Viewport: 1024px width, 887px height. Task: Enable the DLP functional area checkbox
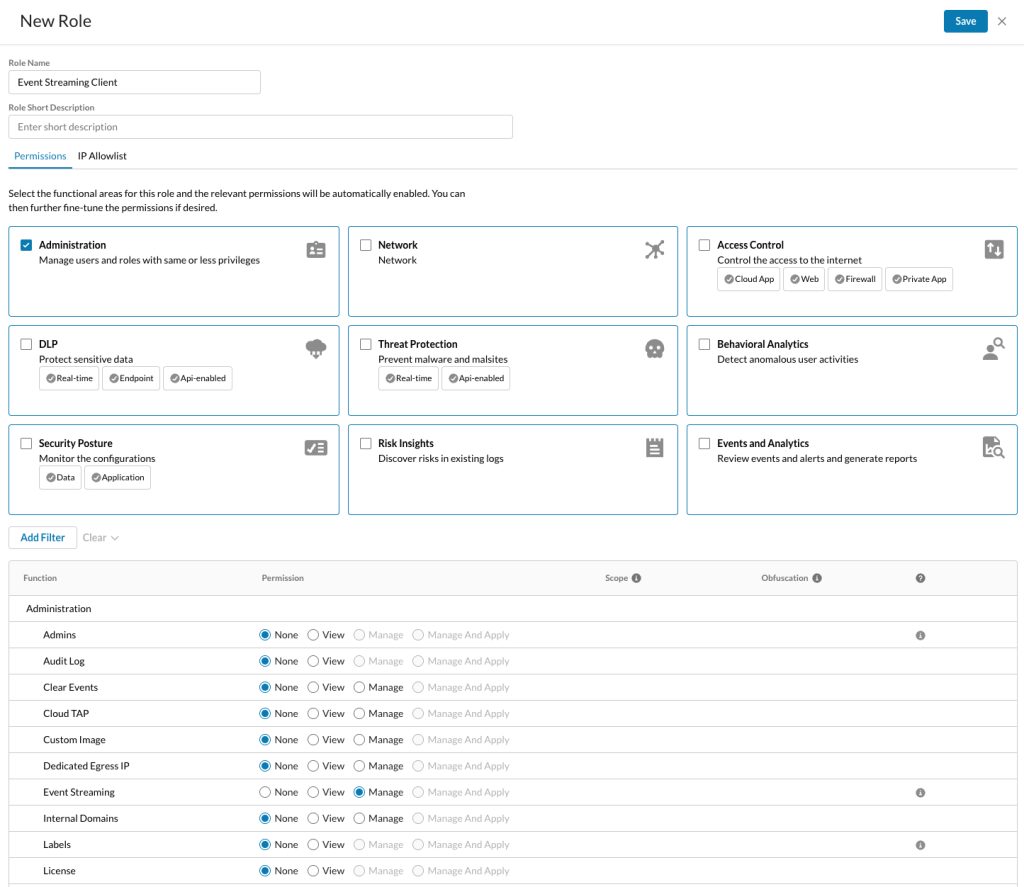(26, 344)
